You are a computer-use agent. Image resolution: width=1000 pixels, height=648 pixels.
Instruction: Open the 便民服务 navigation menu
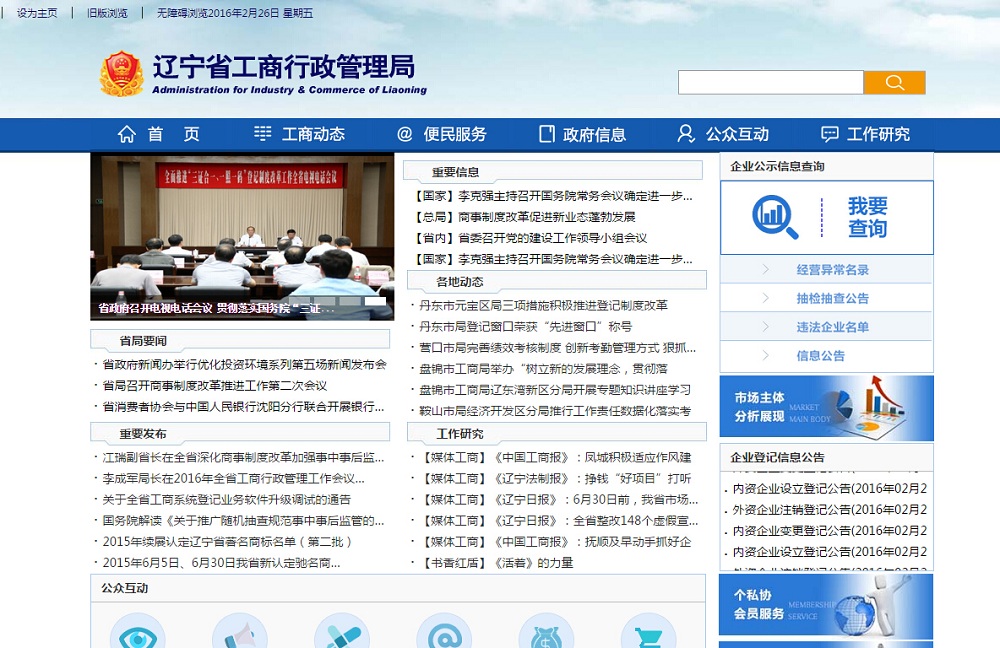coord(455,134)
